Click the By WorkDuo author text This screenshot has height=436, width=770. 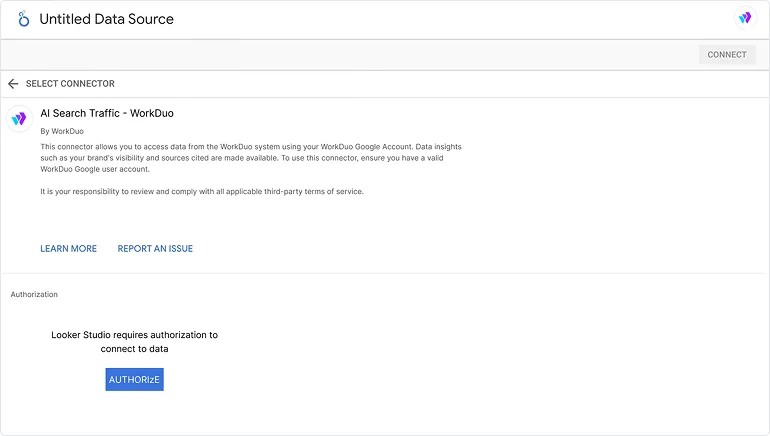[62, 131]
